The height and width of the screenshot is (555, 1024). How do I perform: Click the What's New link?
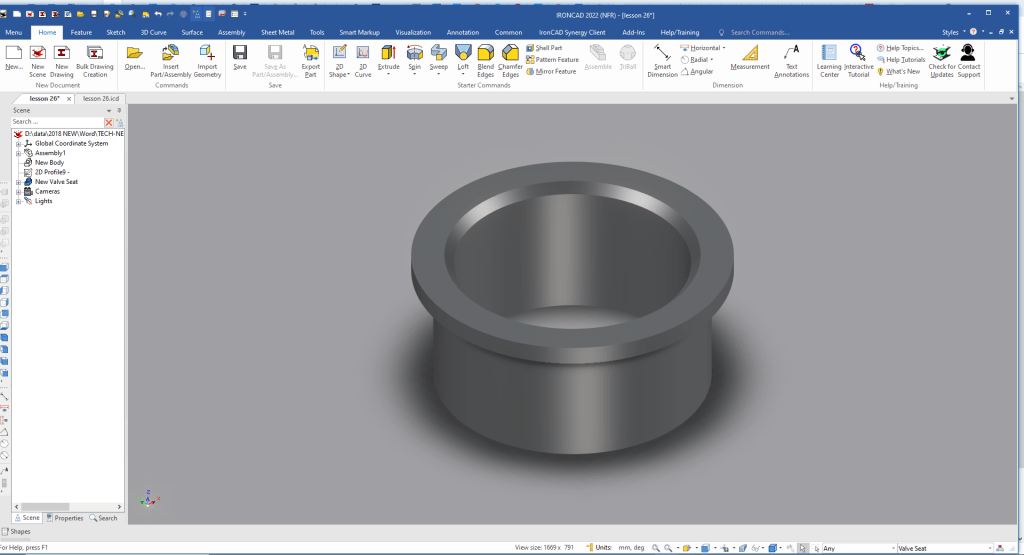coord(902,72)
